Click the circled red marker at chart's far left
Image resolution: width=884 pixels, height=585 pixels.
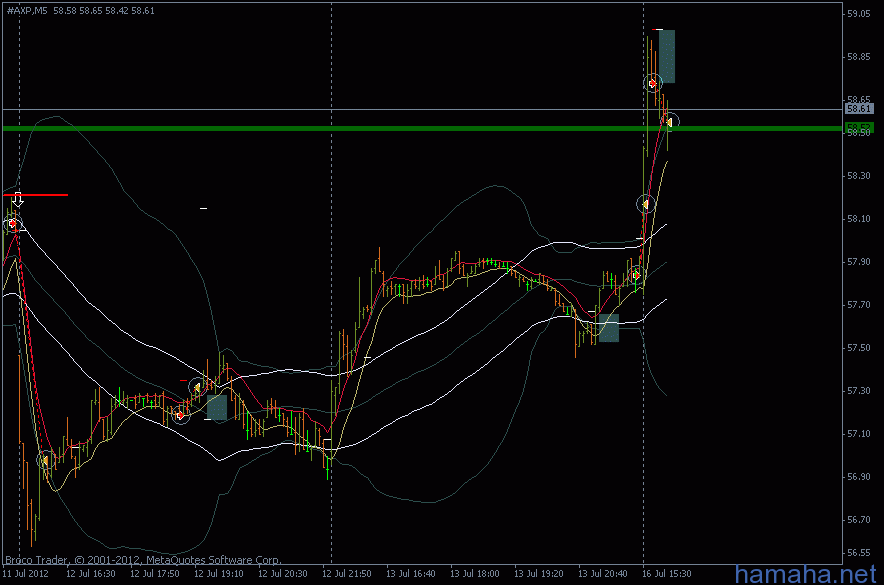point(12,223)
